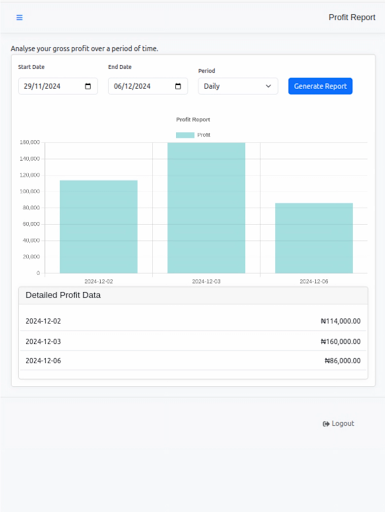Click the Logout link

tap(338, 424)
